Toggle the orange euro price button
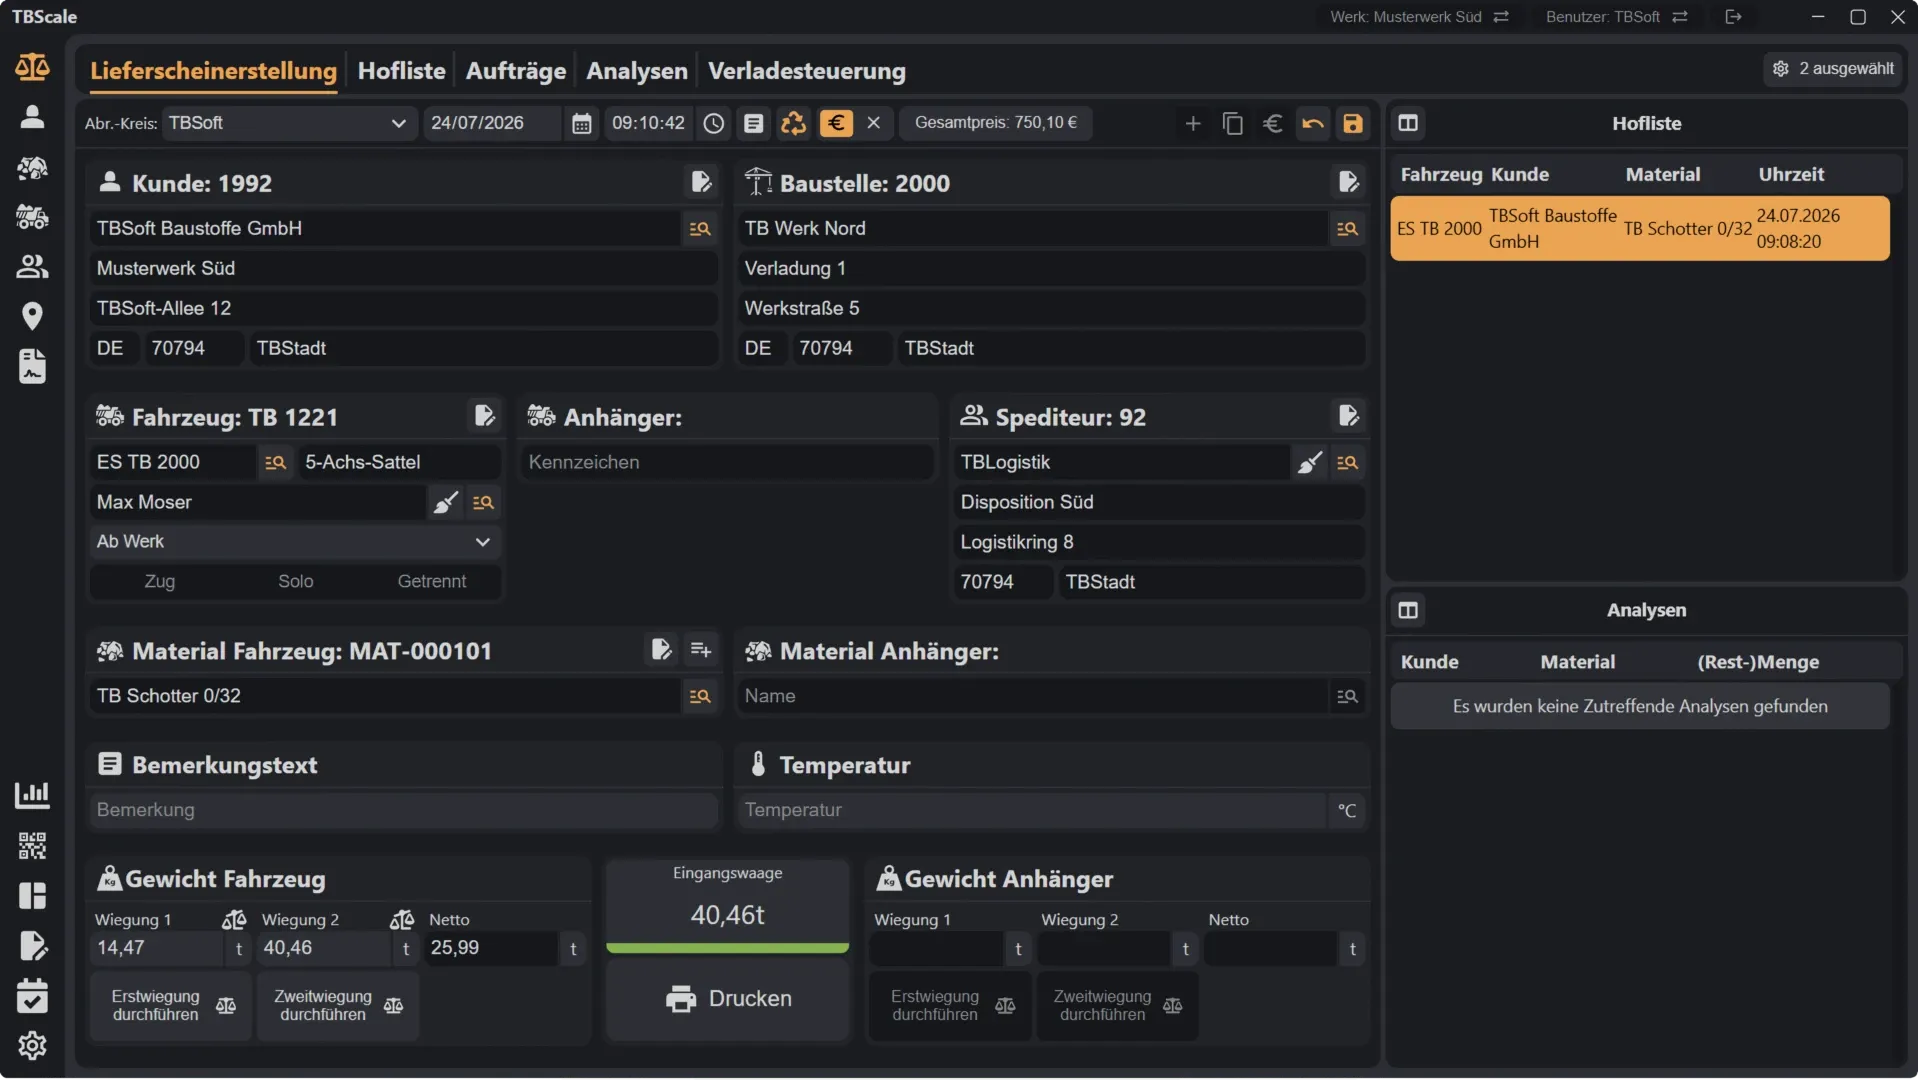 click(x=836, y=123)
